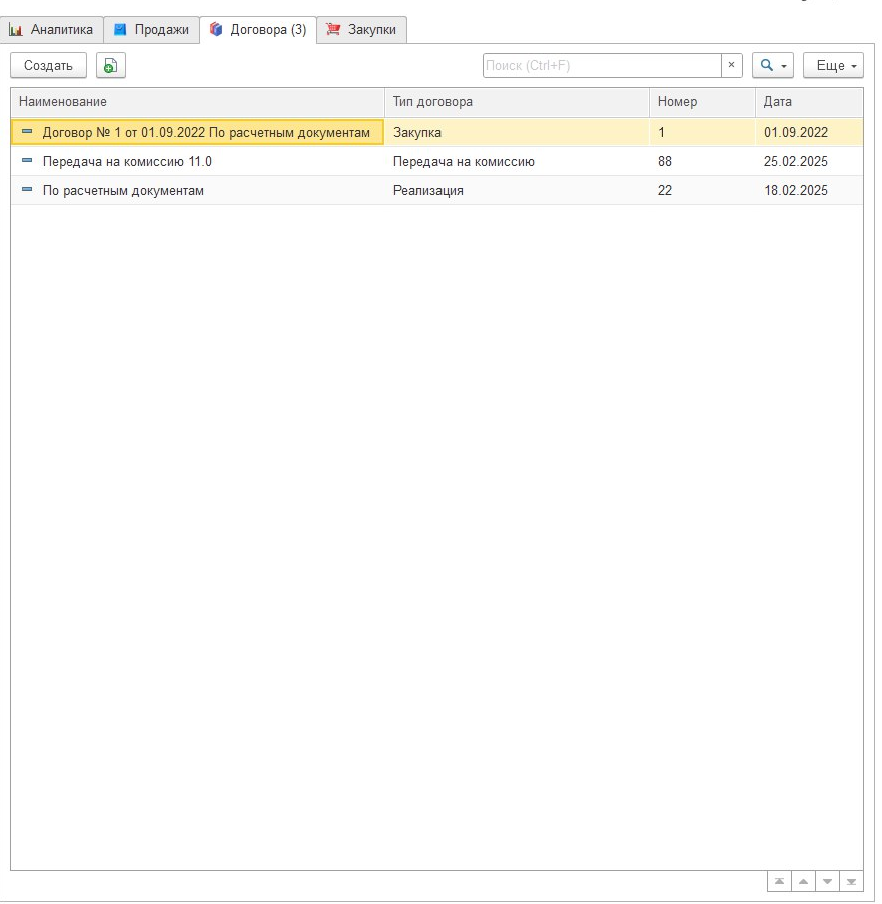882x904 pixels.
Task: Clear the search field with the × button
Action: click(x=731, y=66)
